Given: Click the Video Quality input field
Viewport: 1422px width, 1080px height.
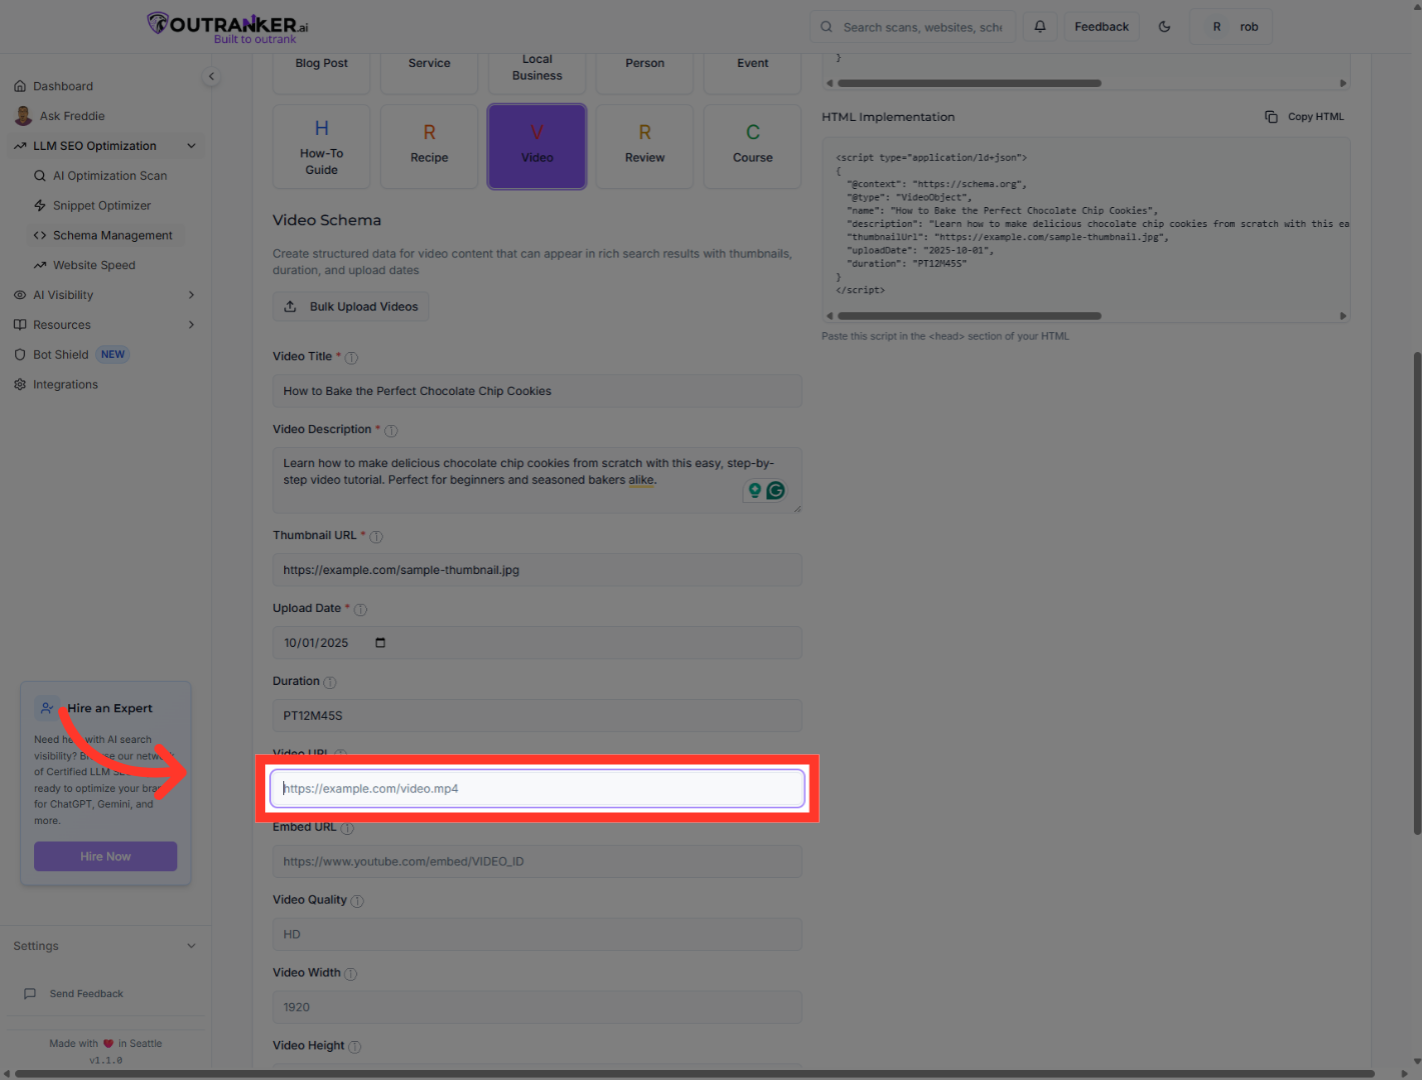Looking at the screenshot, I should click(x=538, y=935).
